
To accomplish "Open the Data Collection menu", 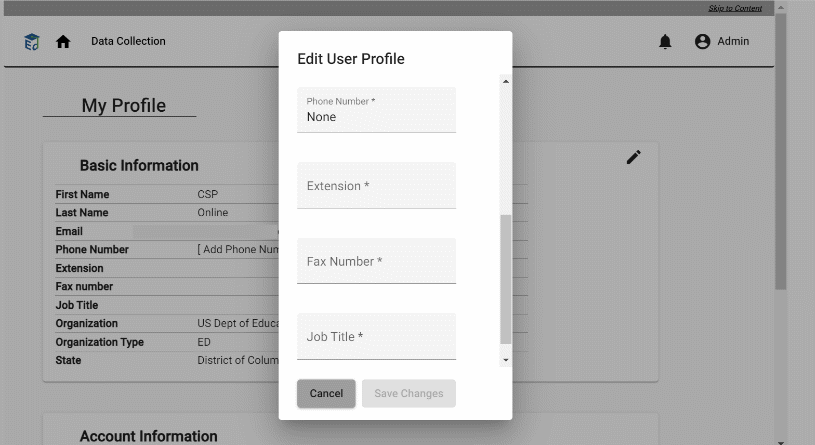I will [128, 42].
